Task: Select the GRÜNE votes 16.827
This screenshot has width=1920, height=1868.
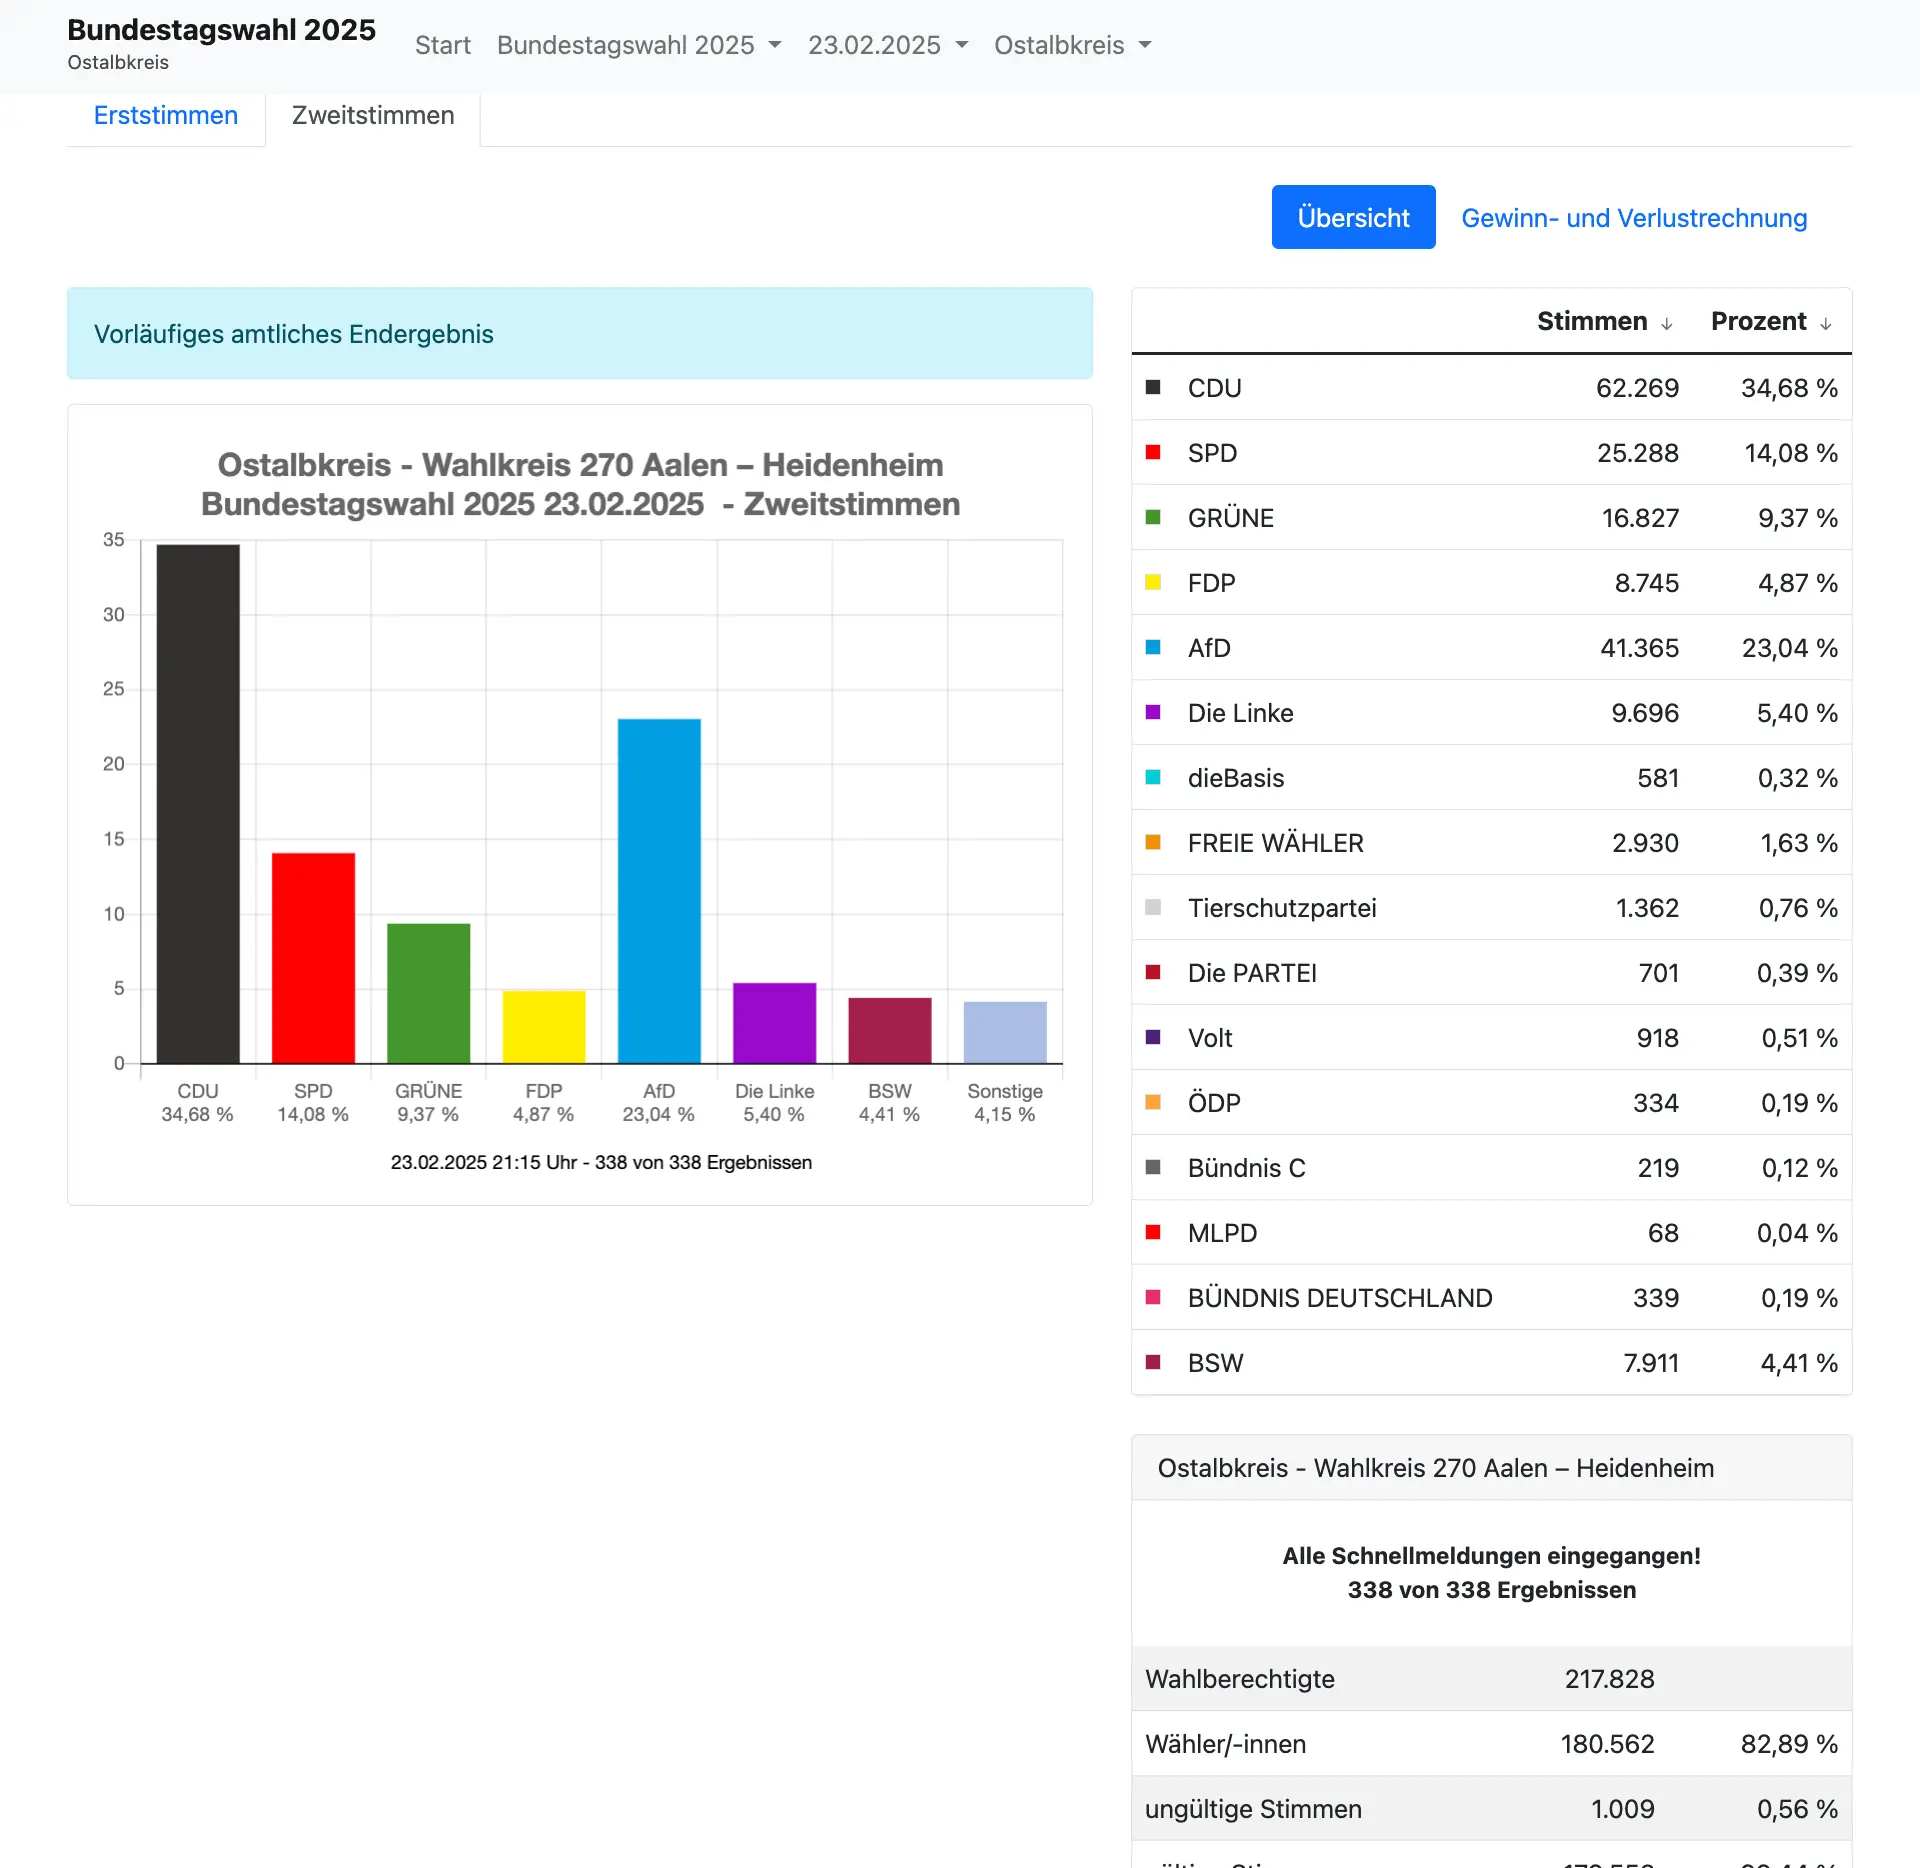Action: click(1640, 518)
